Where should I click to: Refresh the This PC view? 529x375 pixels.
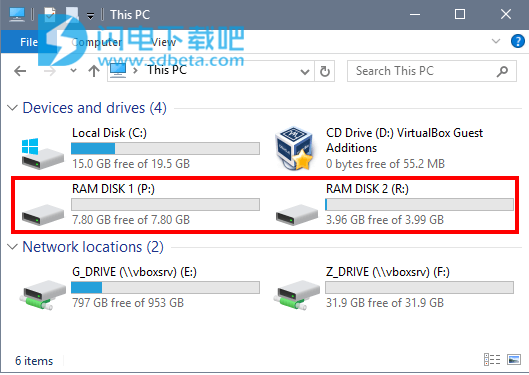tap(325, 71)
